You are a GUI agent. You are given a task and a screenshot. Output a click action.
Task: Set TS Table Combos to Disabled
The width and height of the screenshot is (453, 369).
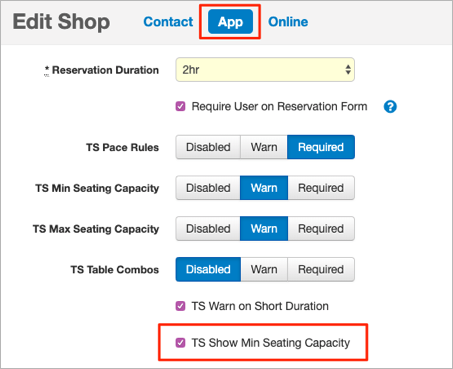pos(208,269)
